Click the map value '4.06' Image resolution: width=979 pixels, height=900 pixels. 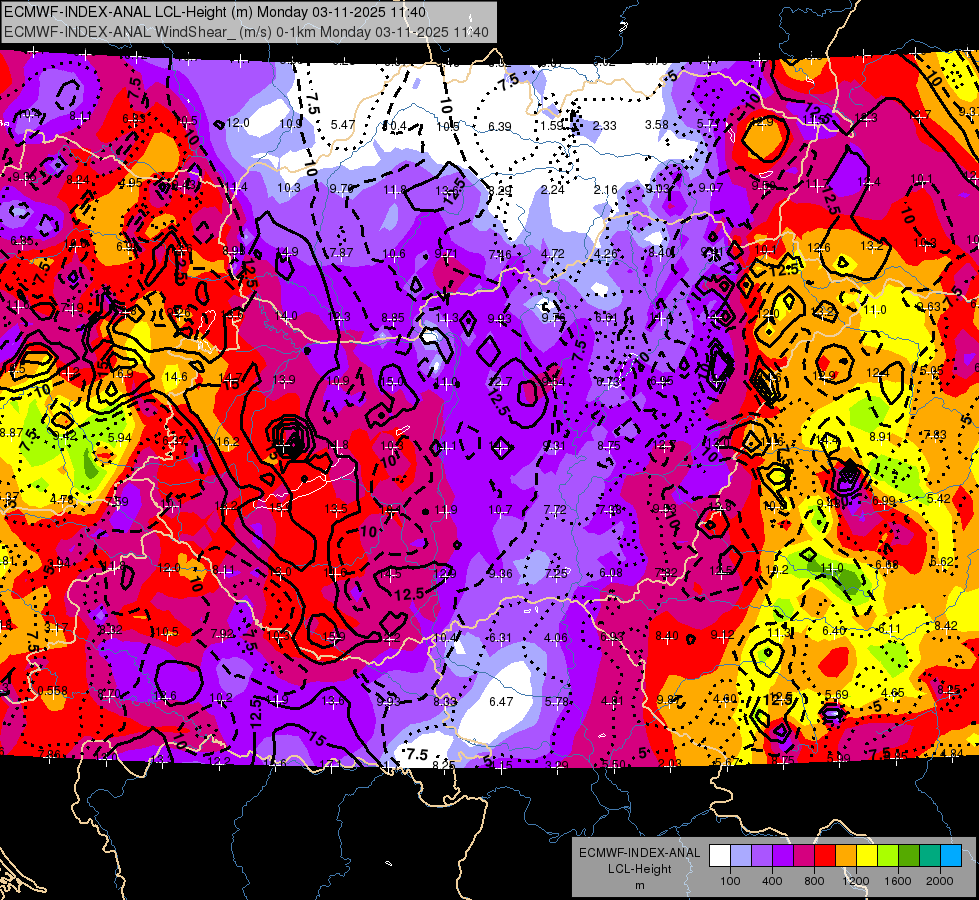(x=556, y=638)
